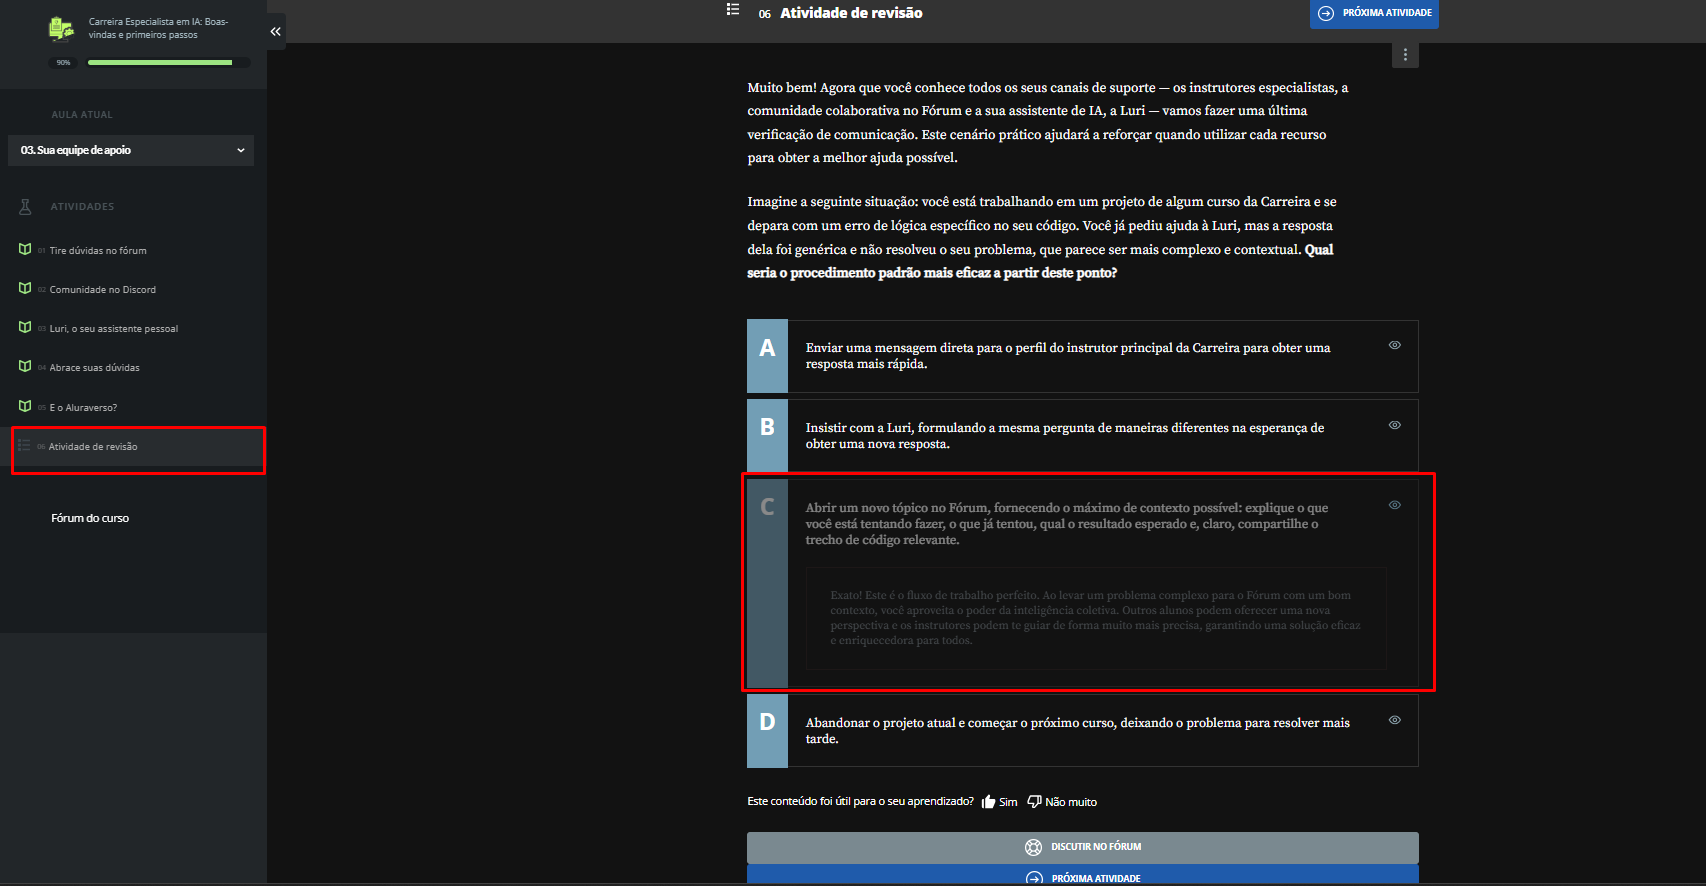
Task: Toggle the eye icon on answer B
Action: pos(1394,425)
